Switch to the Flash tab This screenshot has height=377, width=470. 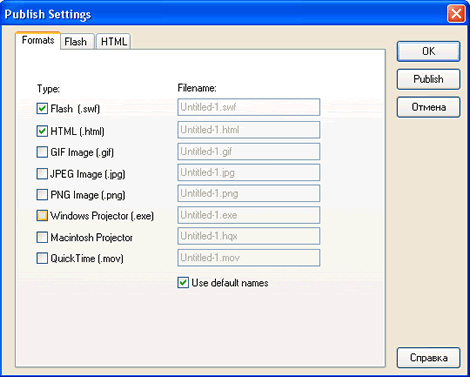pyautogui.click(x=77, y=42)
